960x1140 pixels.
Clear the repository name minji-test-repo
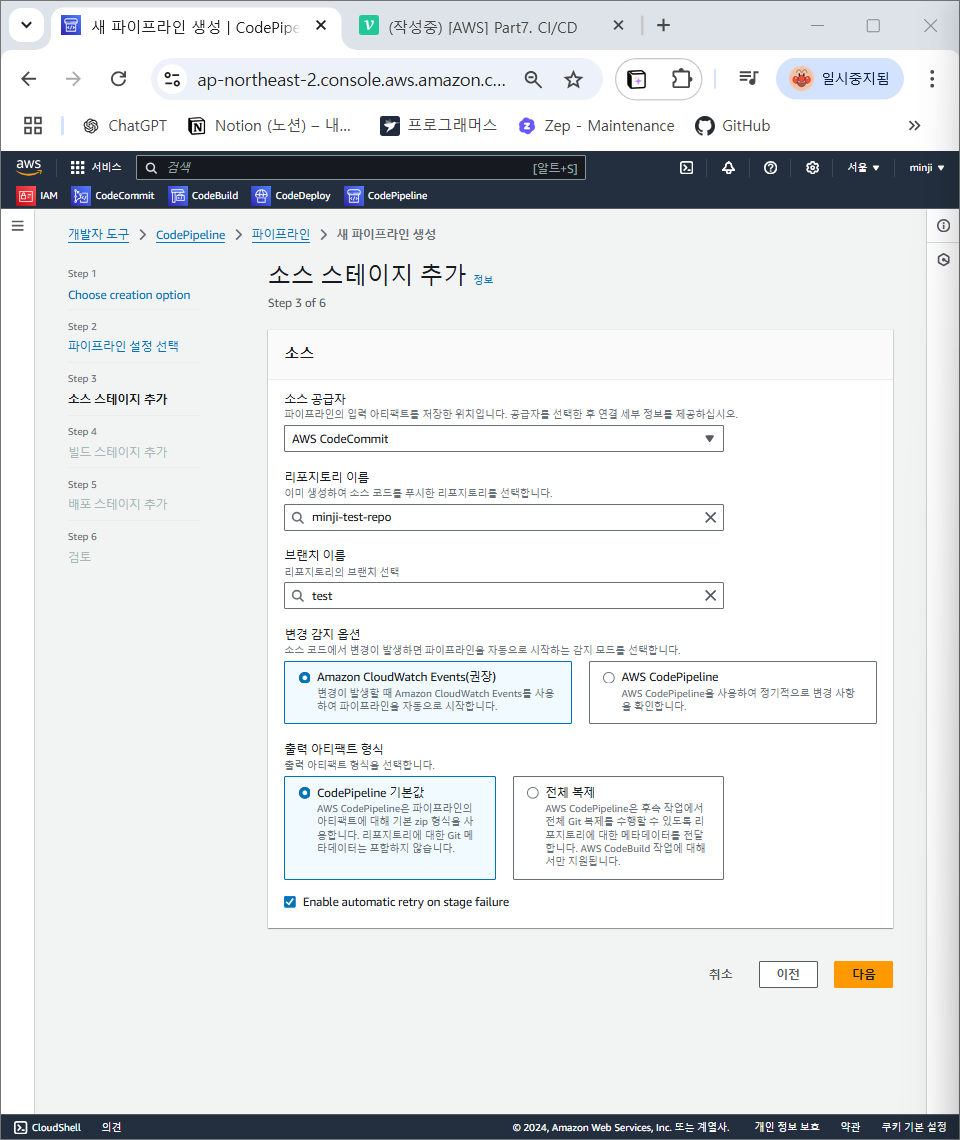[x=711, y=518]
